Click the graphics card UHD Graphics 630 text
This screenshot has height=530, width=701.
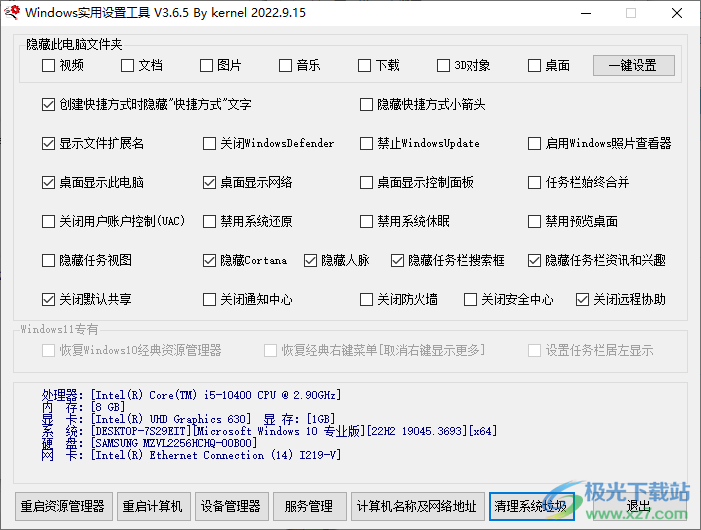coord(171,419)
